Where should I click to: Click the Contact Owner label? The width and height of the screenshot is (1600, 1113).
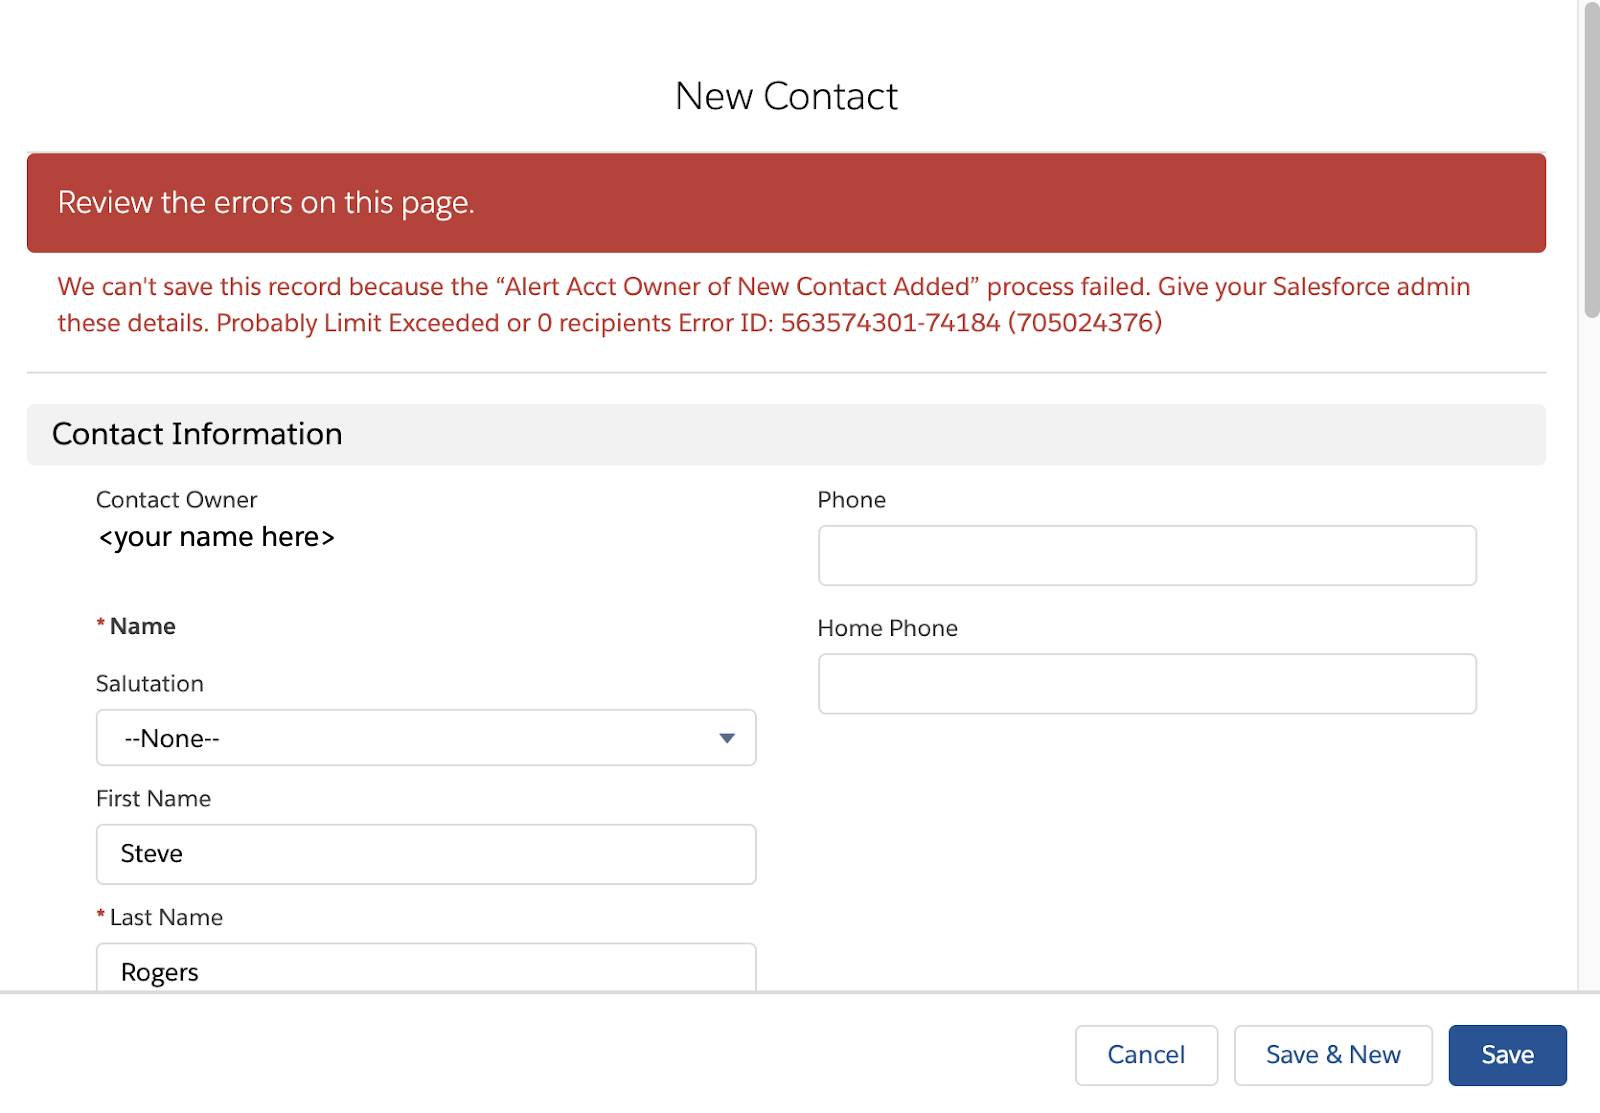[x=176, y=500]
